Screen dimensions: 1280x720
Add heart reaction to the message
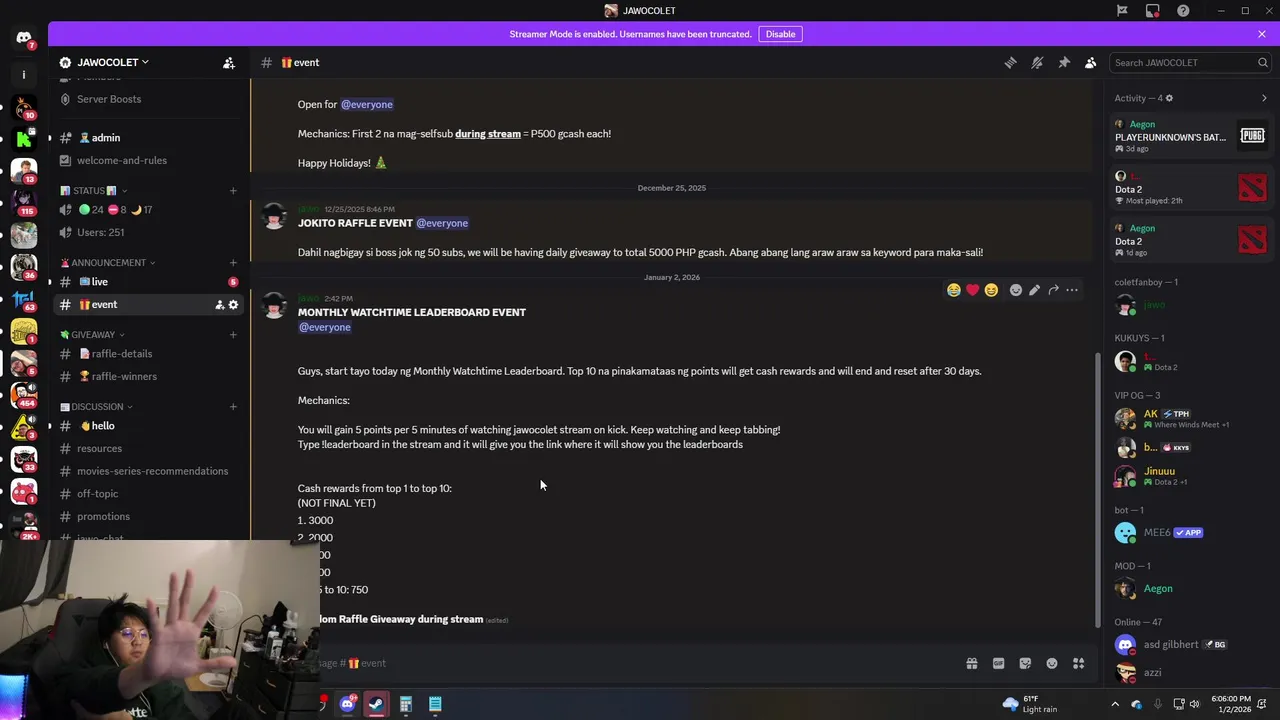(972, 290)
